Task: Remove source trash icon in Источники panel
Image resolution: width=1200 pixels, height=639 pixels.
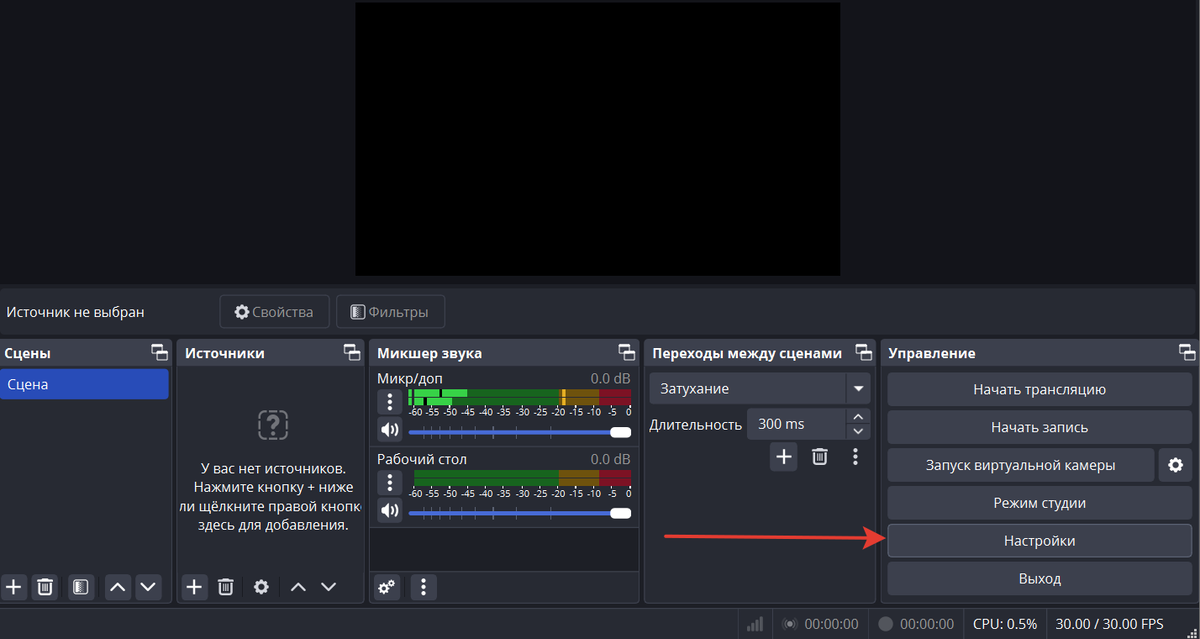Action: pyautogui.click(x=226, y=587)
